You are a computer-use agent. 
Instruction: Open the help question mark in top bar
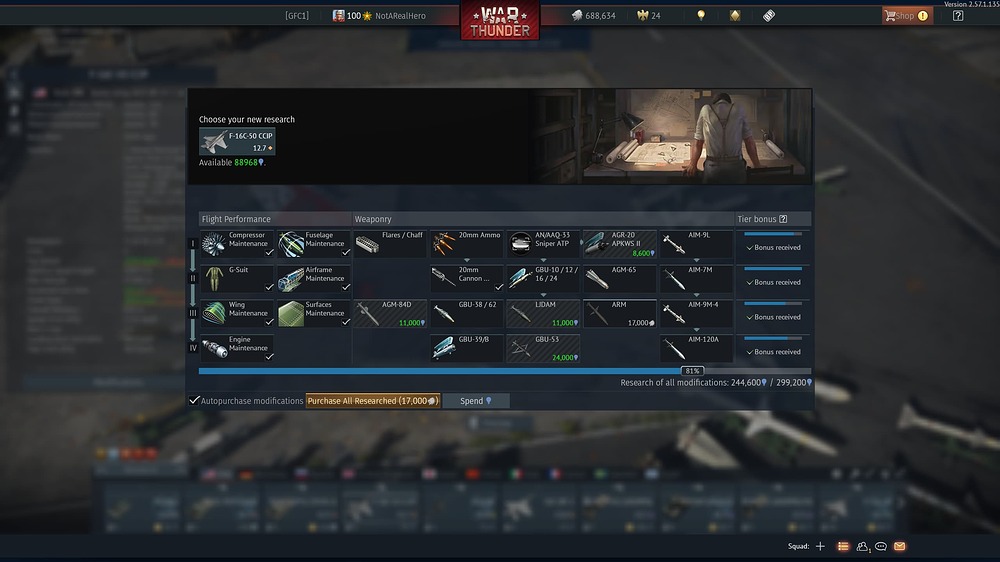tap(958, 15)
